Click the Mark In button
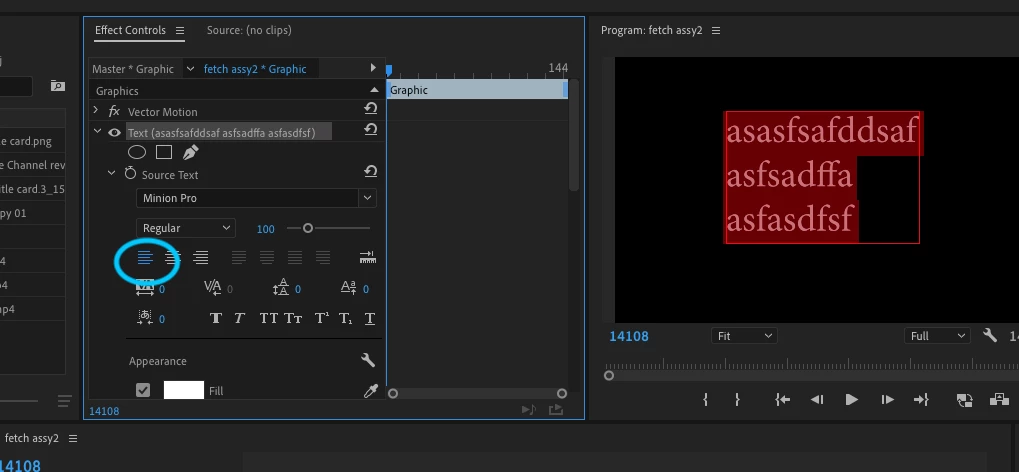This screenshot has height=472, width=1019. 706,400
